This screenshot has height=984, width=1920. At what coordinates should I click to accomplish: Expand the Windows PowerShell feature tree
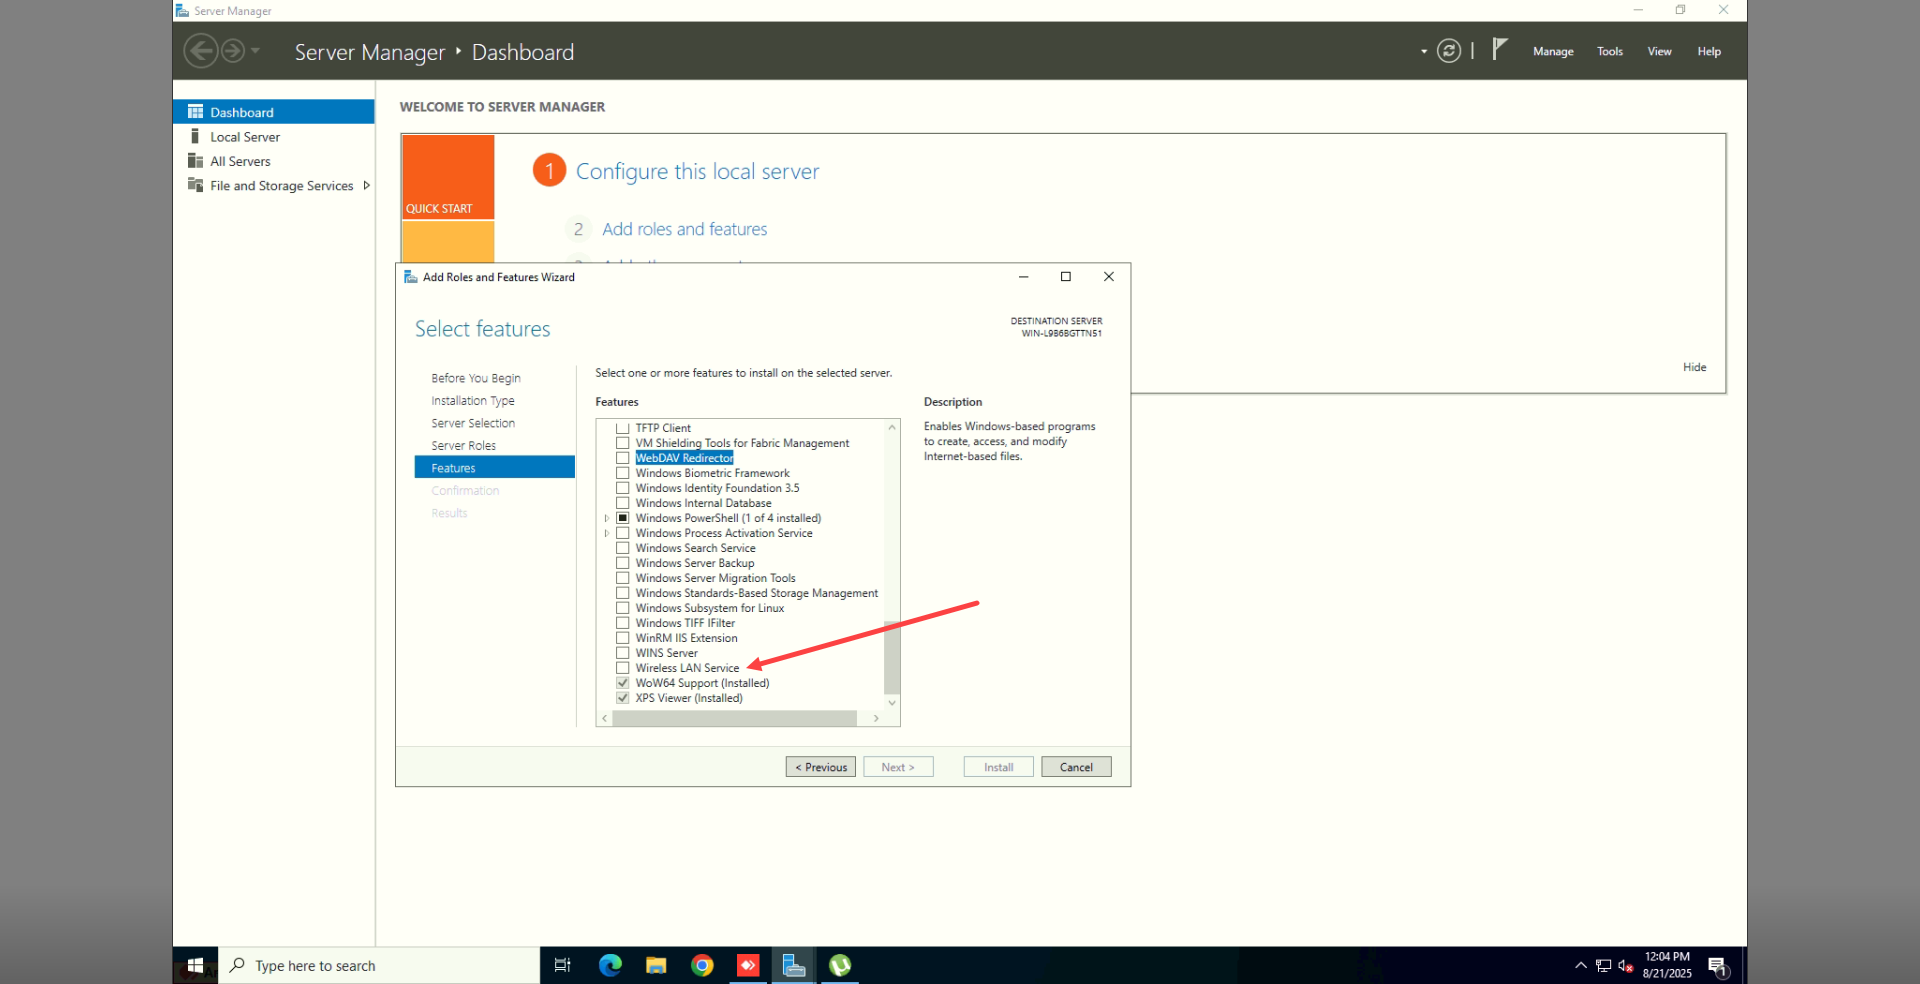(607, 518)
